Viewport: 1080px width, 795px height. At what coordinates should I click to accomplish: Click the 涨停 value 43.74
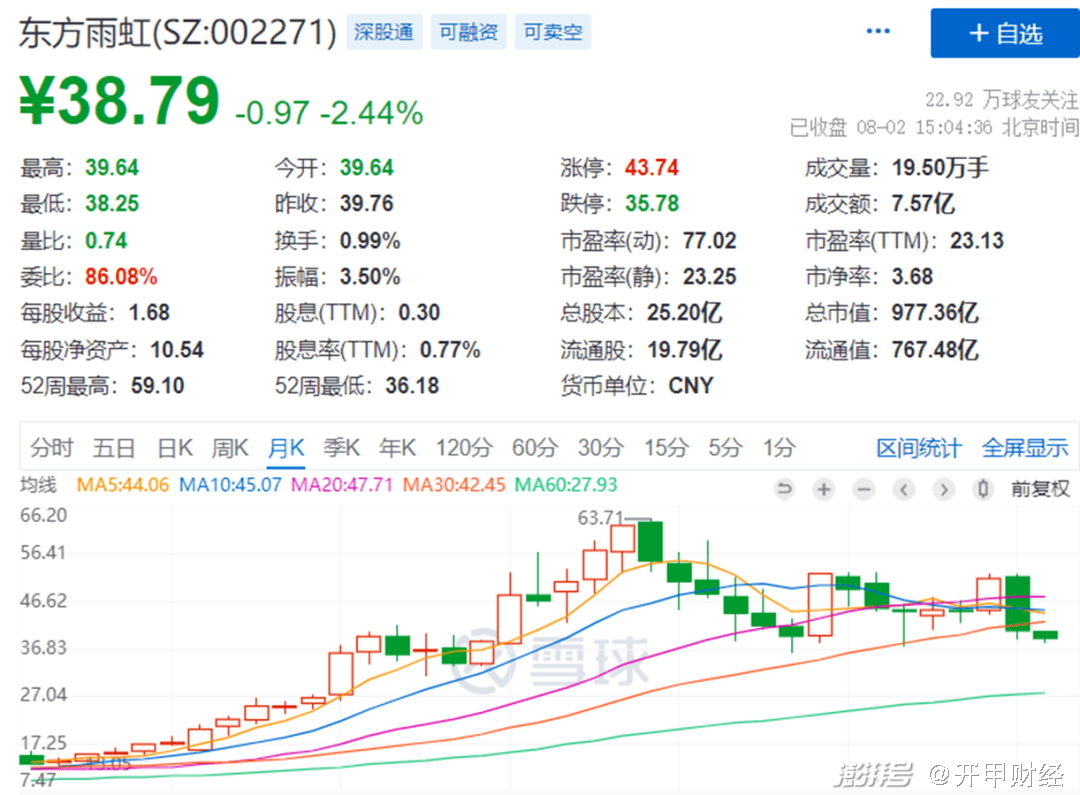(652, 167)
